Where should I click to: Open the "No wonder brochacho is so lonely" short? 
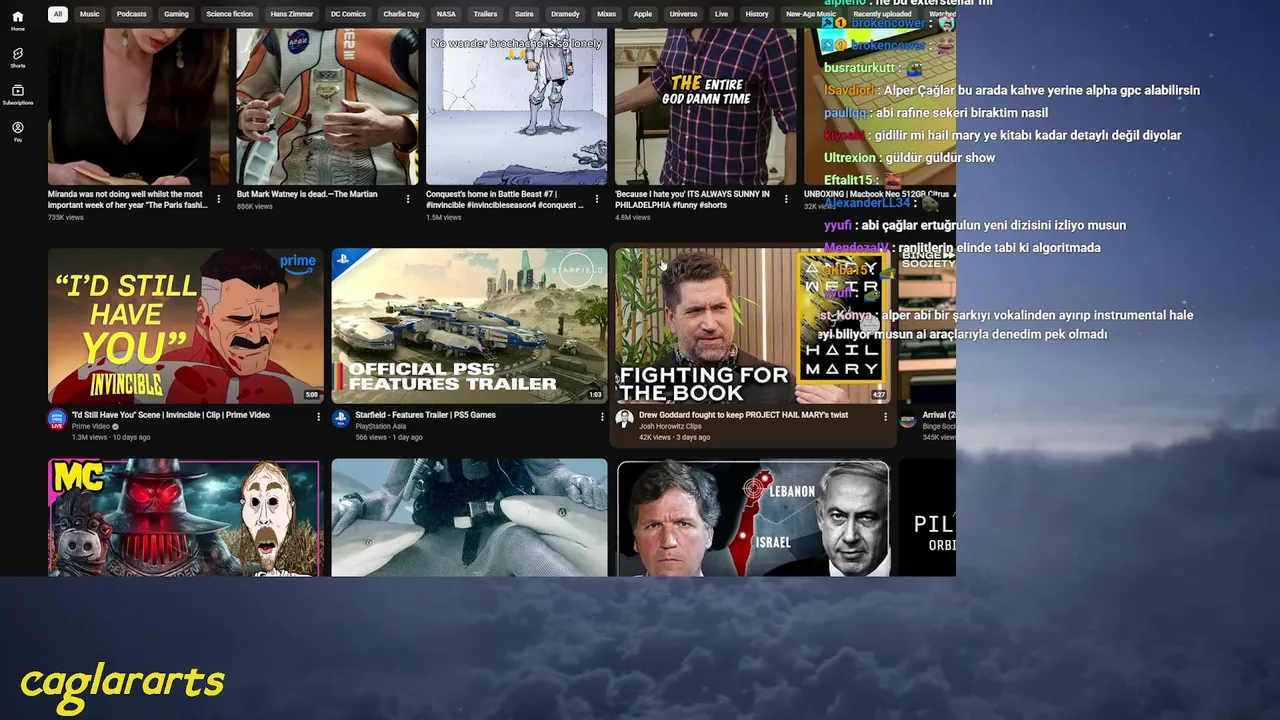point(516,106)
